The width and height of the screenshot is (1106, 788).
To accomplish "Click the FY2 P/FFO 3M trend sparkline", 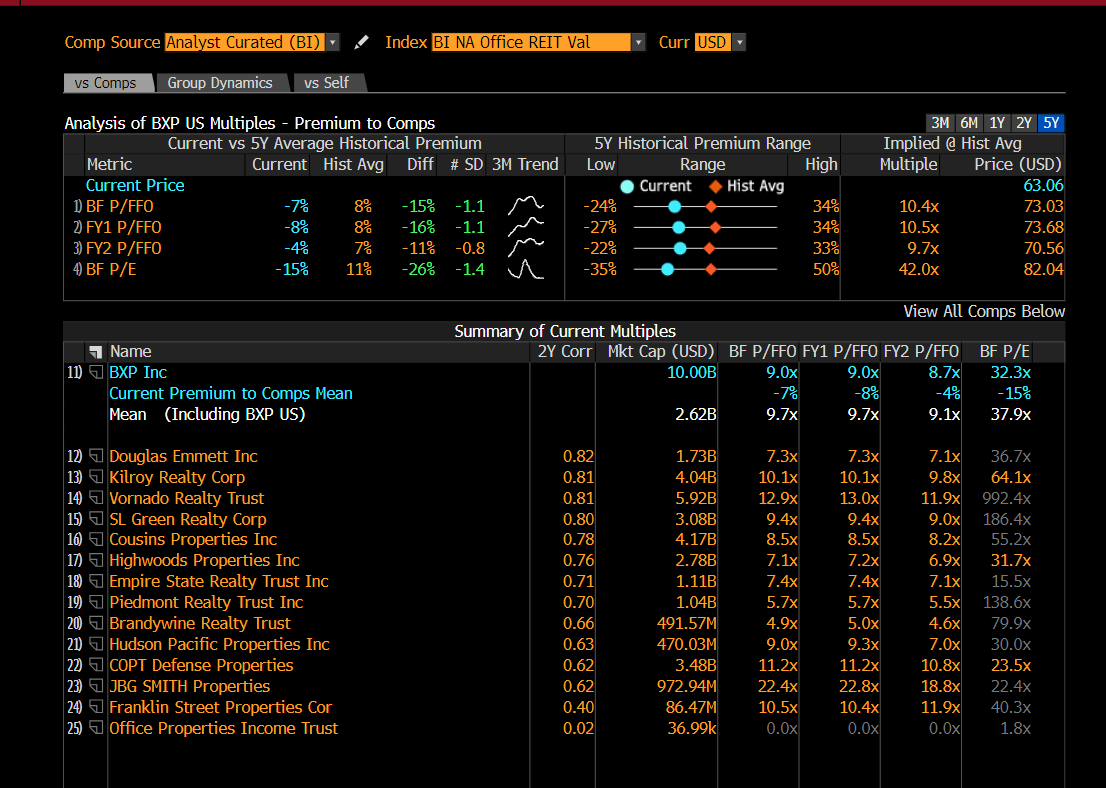I will click(525, 248).
